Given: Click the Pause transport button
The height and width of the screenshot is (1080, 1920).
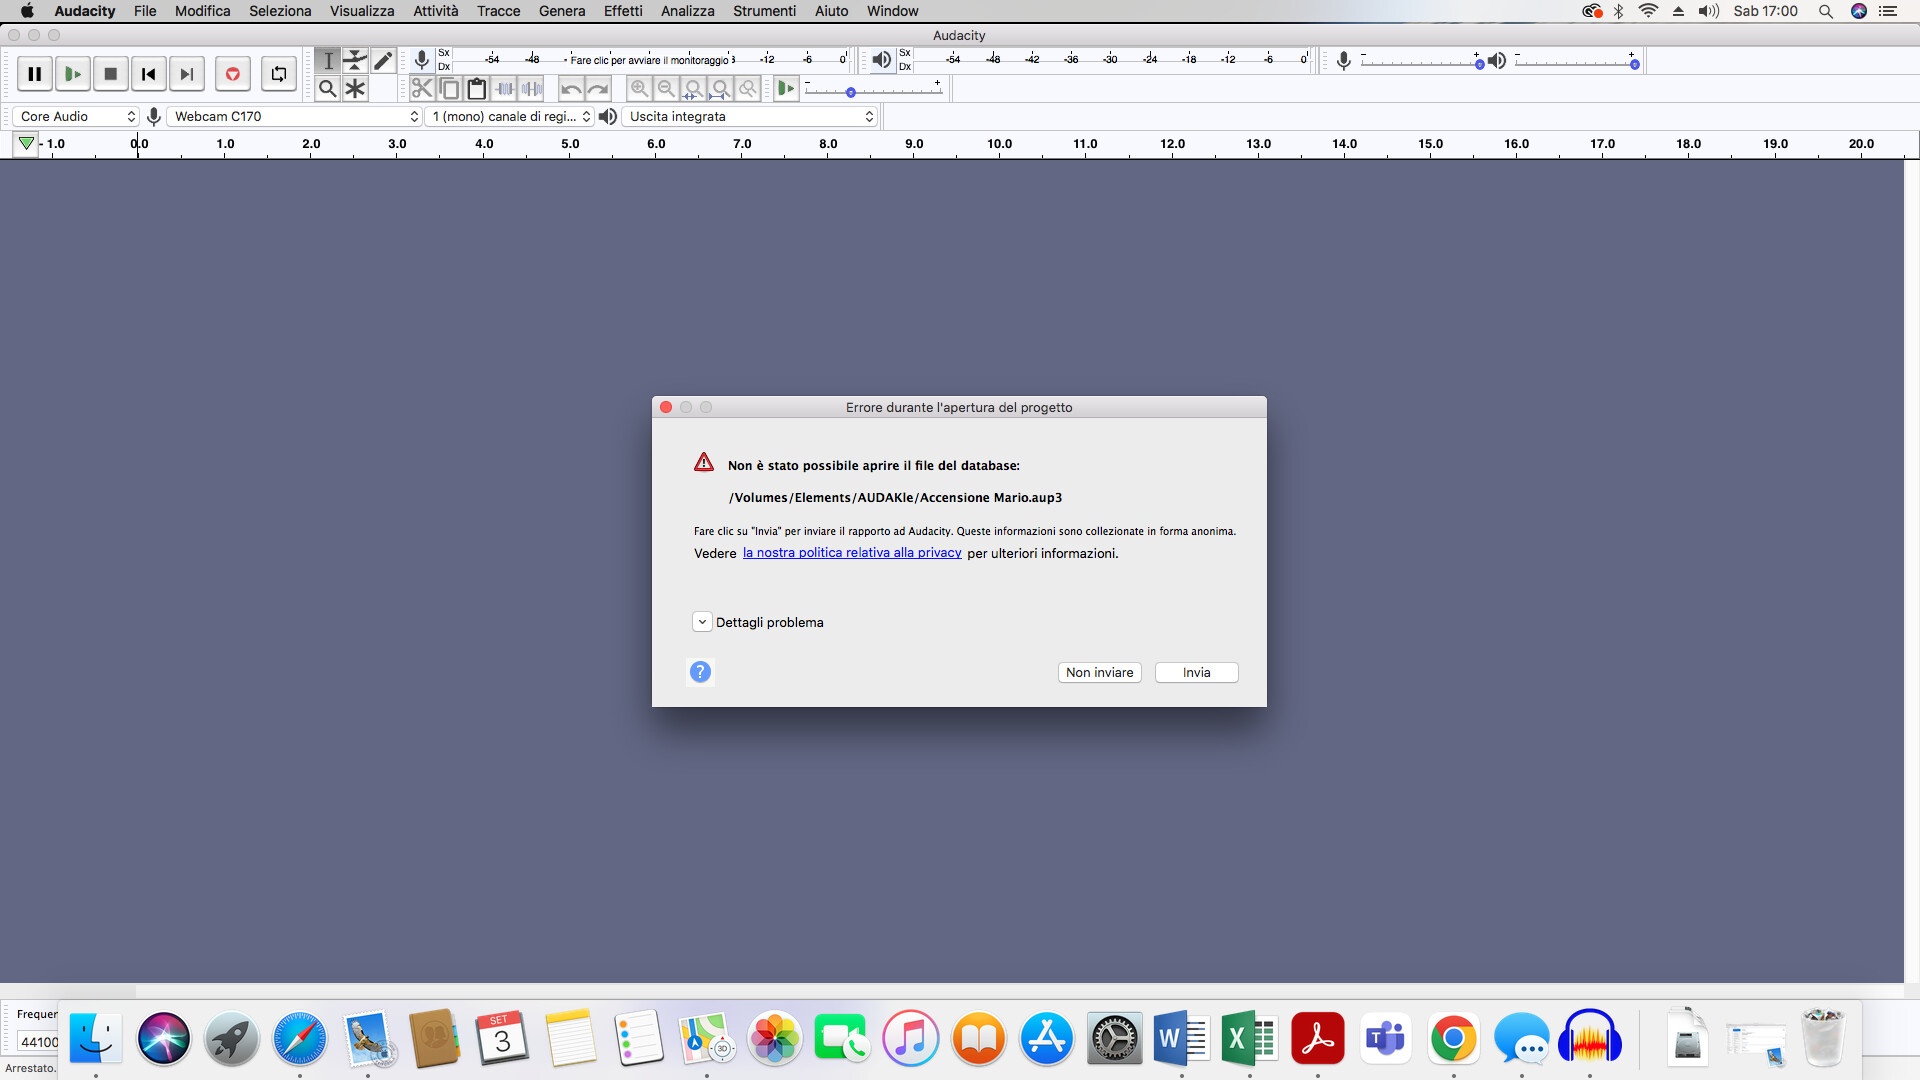Looking at the screenshot, I should [34, 74].
